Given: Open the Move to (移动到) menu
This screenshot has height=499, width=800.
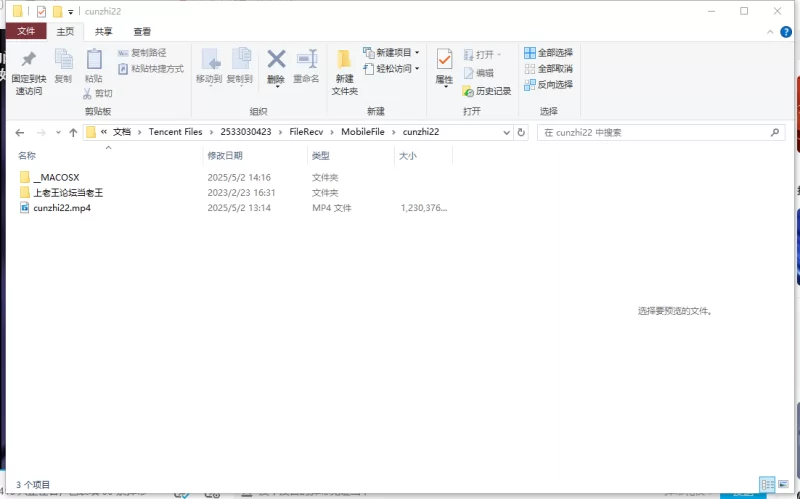Looking at the screenshot, I should click(x=209, y=67).
